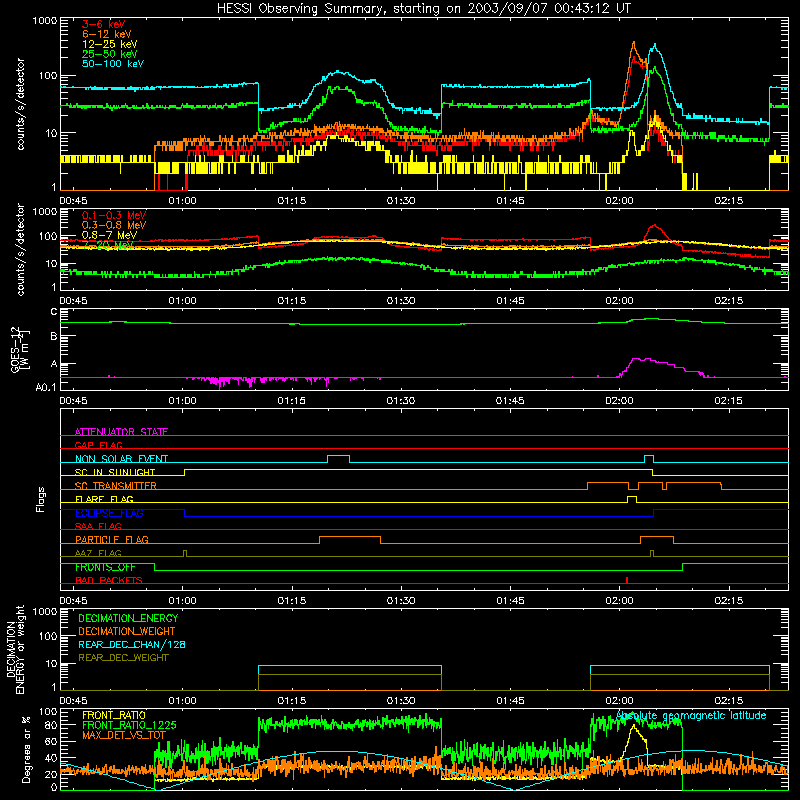Click the C tick label on the GOES axis
This screenshot has width=800, height=800.
[x=54, y=312]
